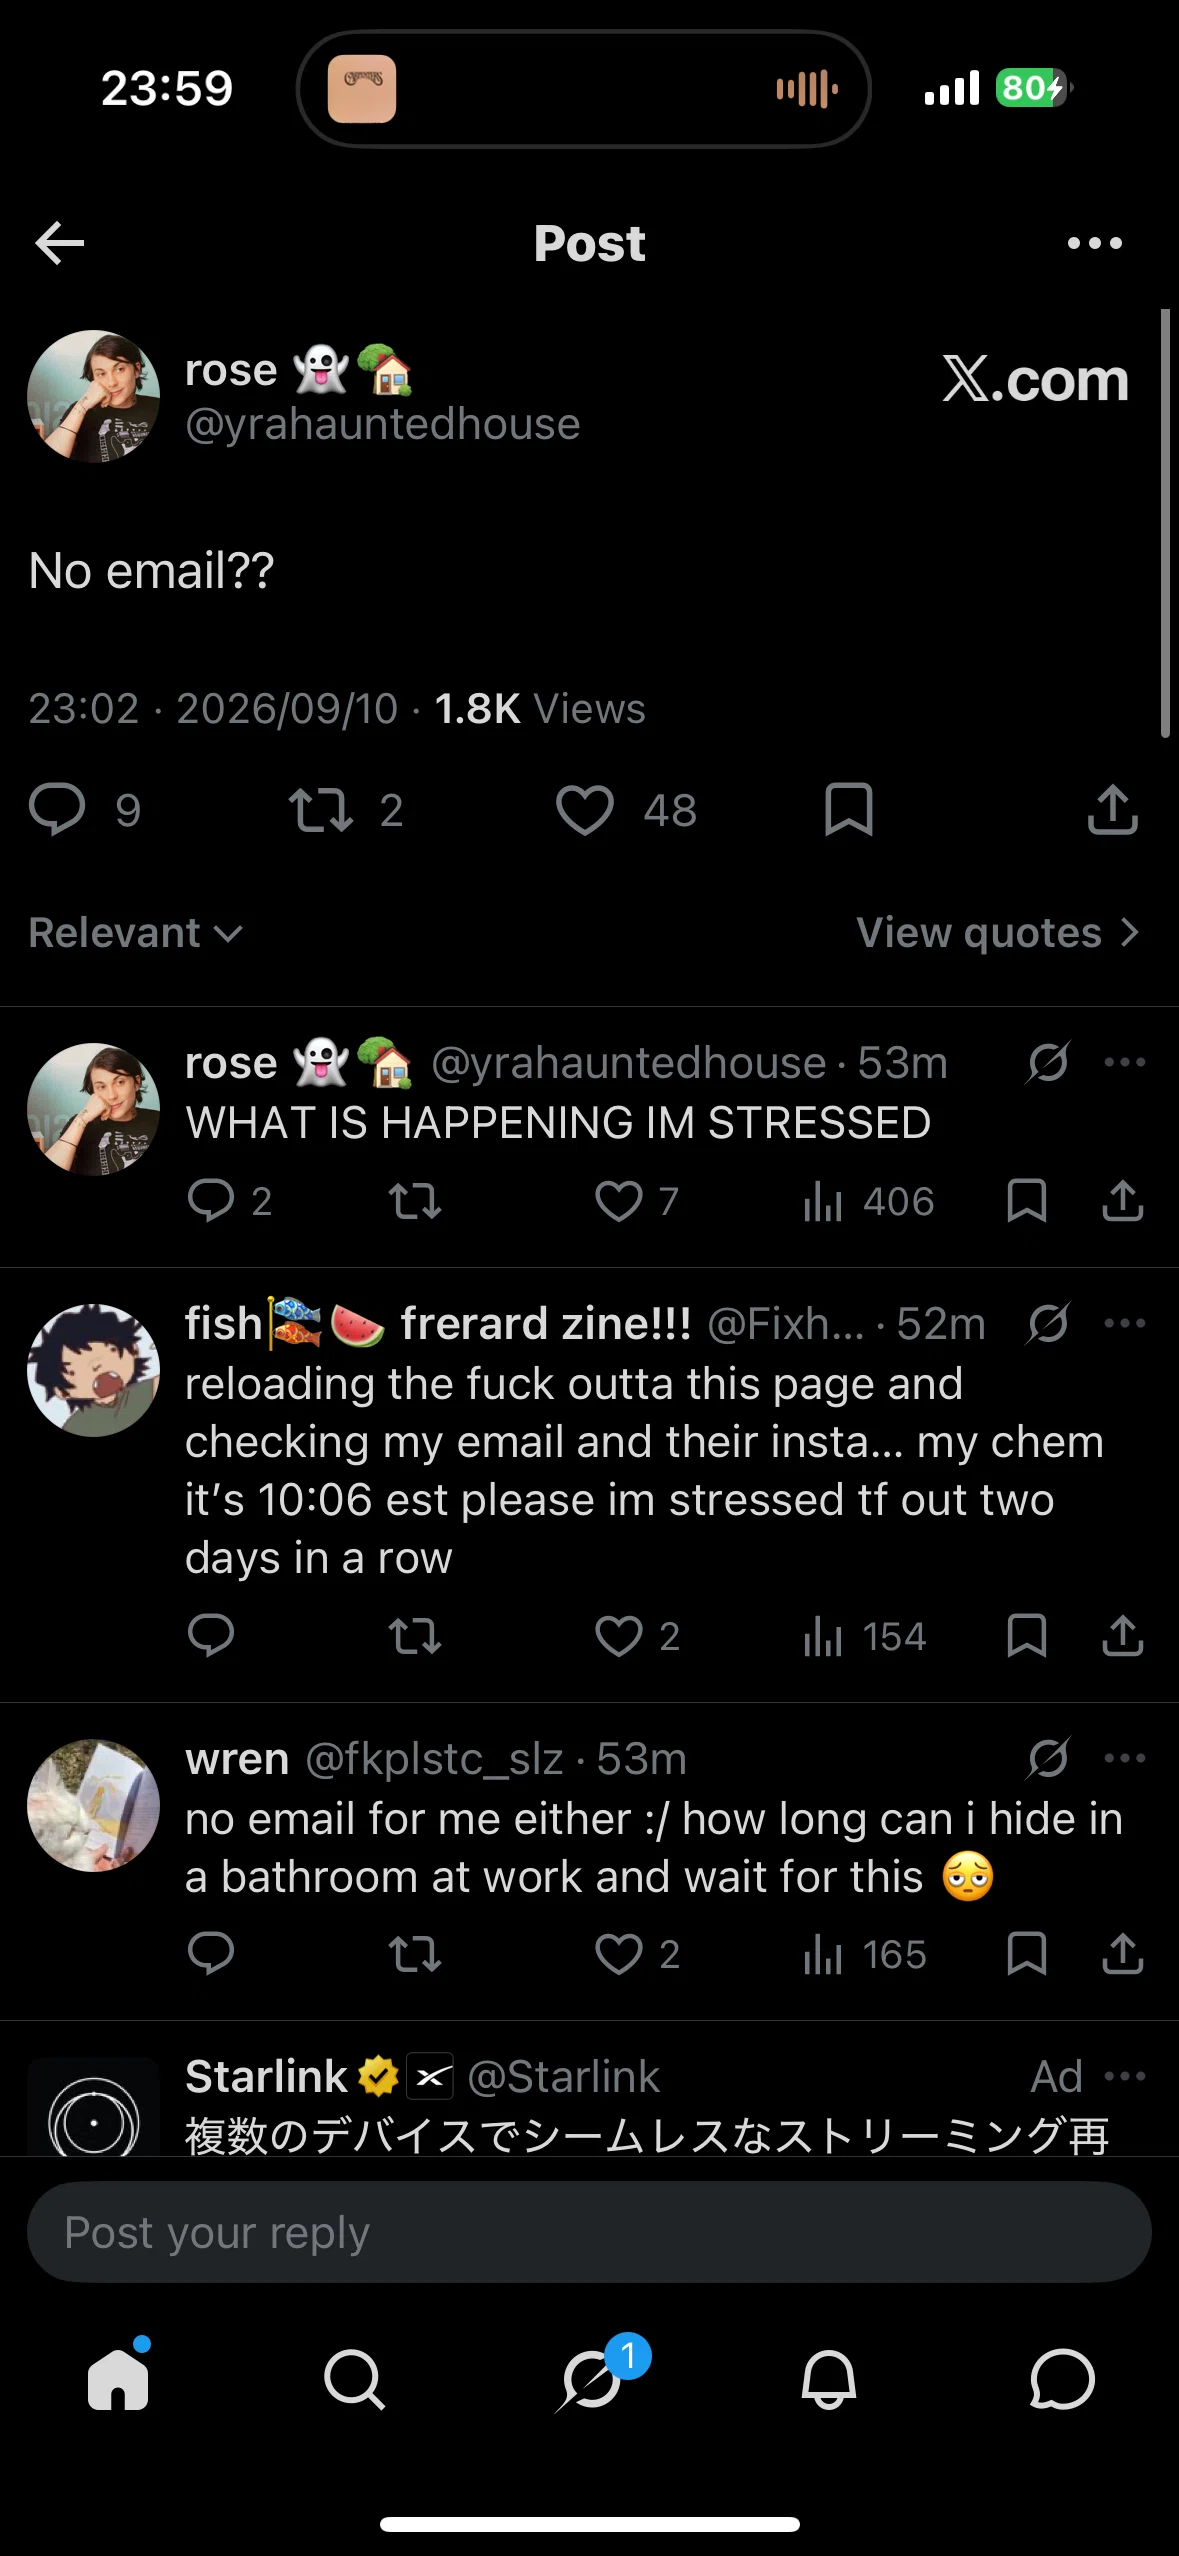The height and width of the screenshot is (2556, 1179).
Task: Bookmark the main "No email??" post
Action: click(849, 810)
